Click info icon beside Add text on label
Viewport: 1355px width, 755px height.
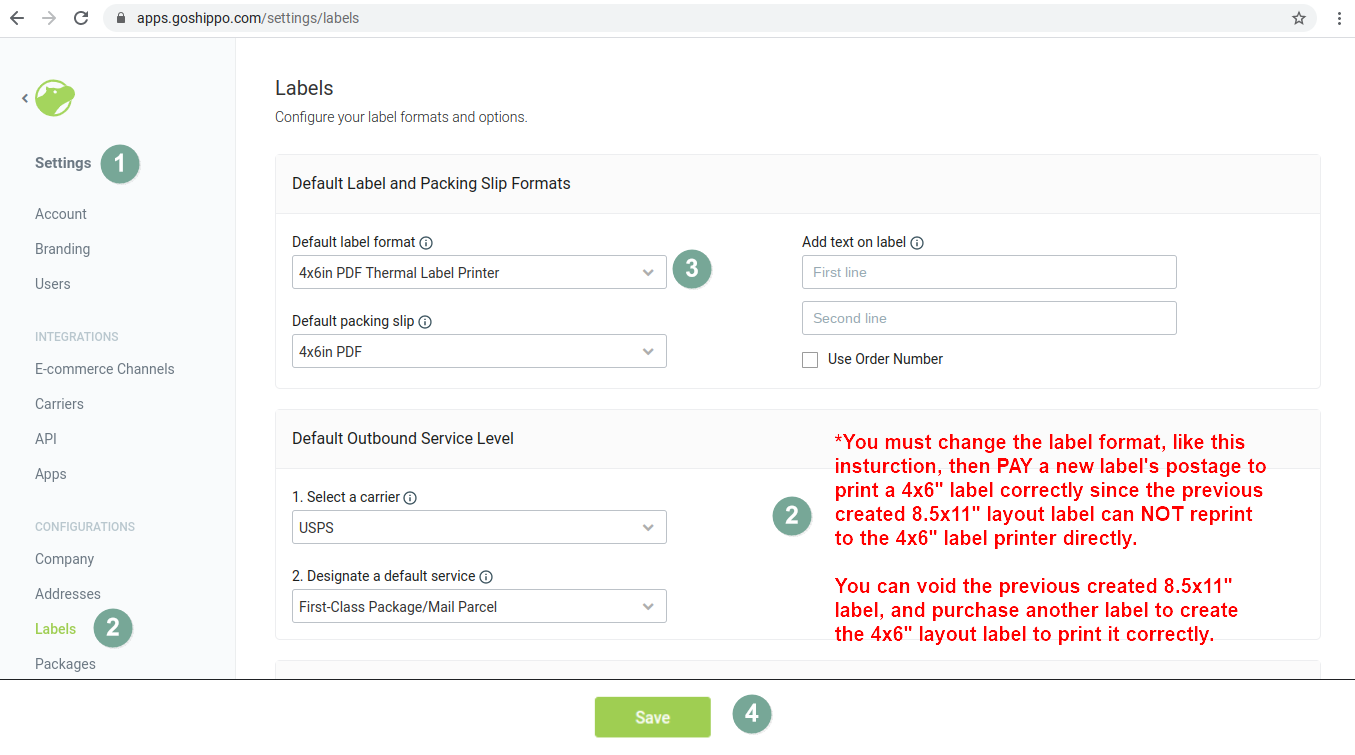click(x=917, y=243)
